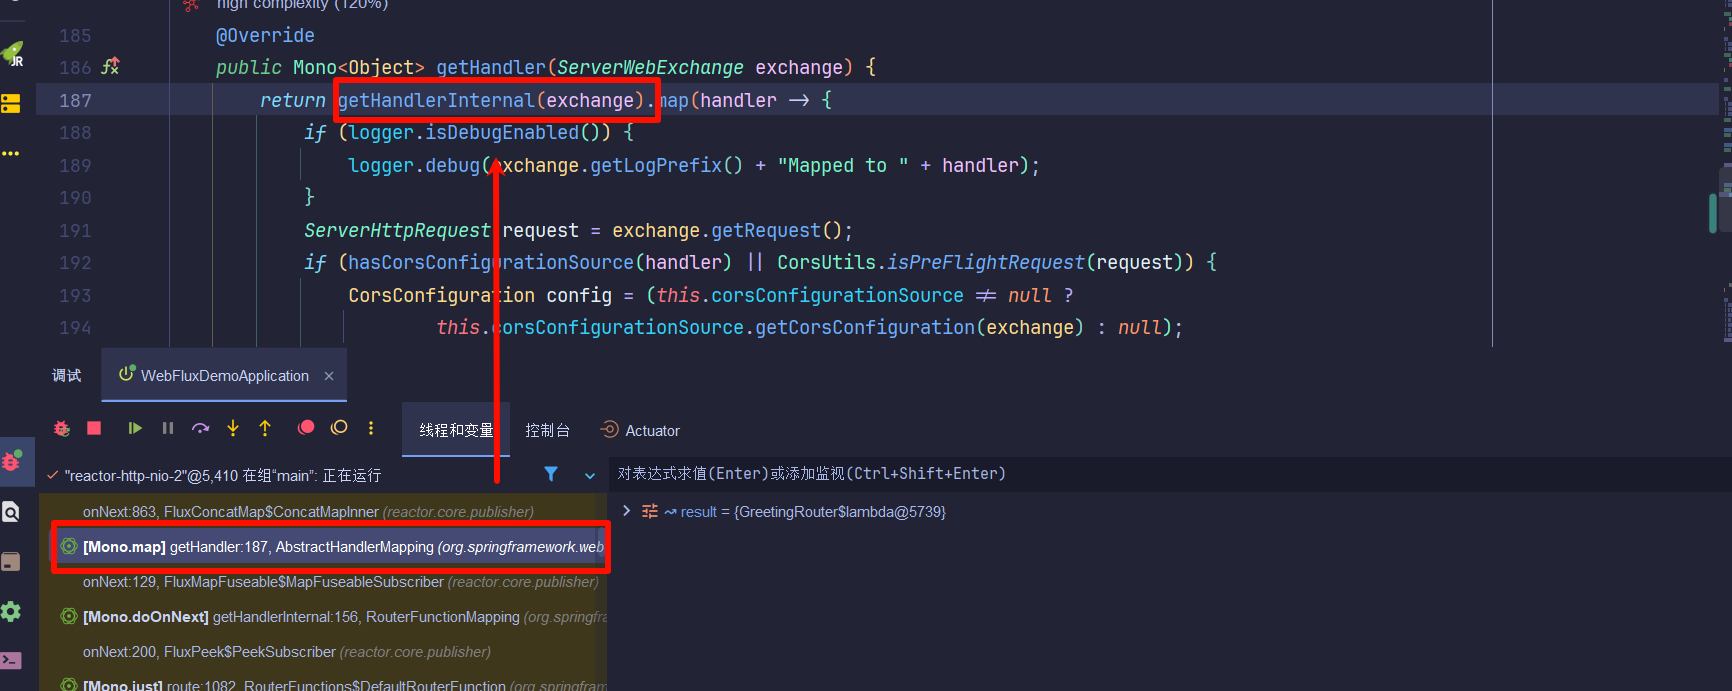Expand the thread selector dropdown chevron
This screenshot has height=691, width=1732.
590,476
